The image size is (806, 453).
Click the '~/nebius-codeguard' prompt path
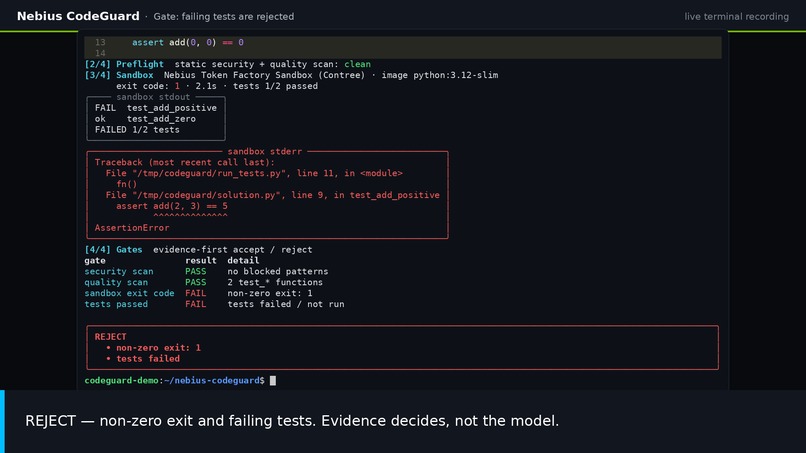[x=212, y=380]
